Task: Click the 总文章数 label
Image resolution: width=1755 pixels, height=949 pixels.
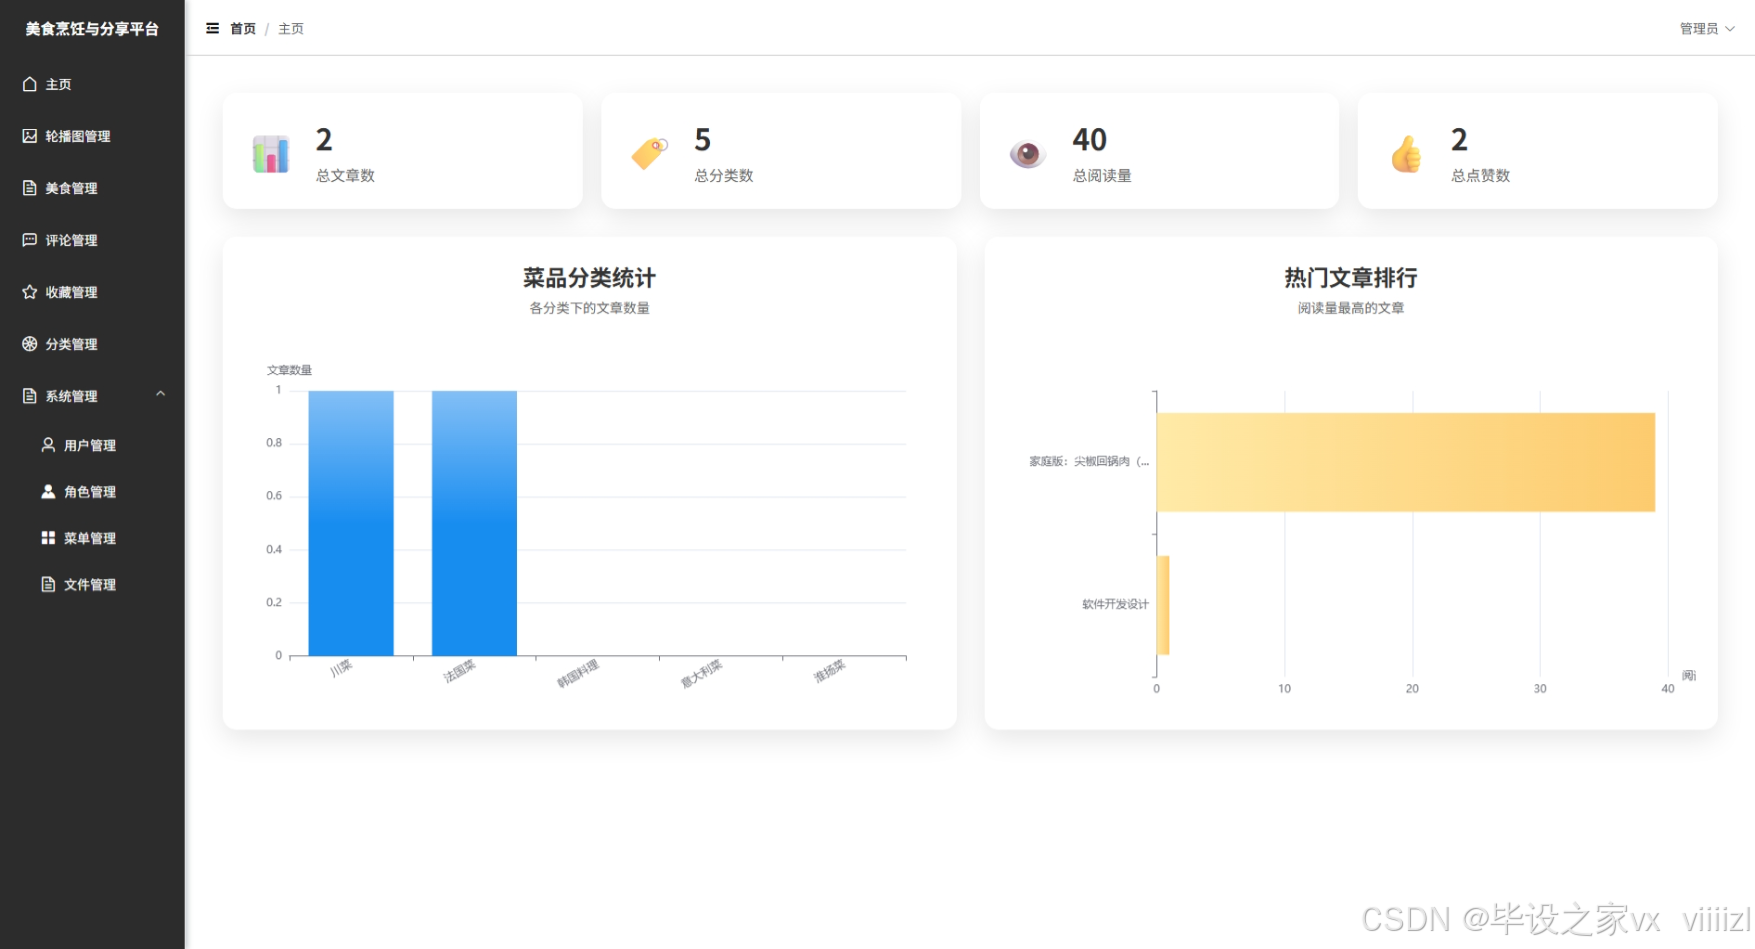Action: pos(345,176)
